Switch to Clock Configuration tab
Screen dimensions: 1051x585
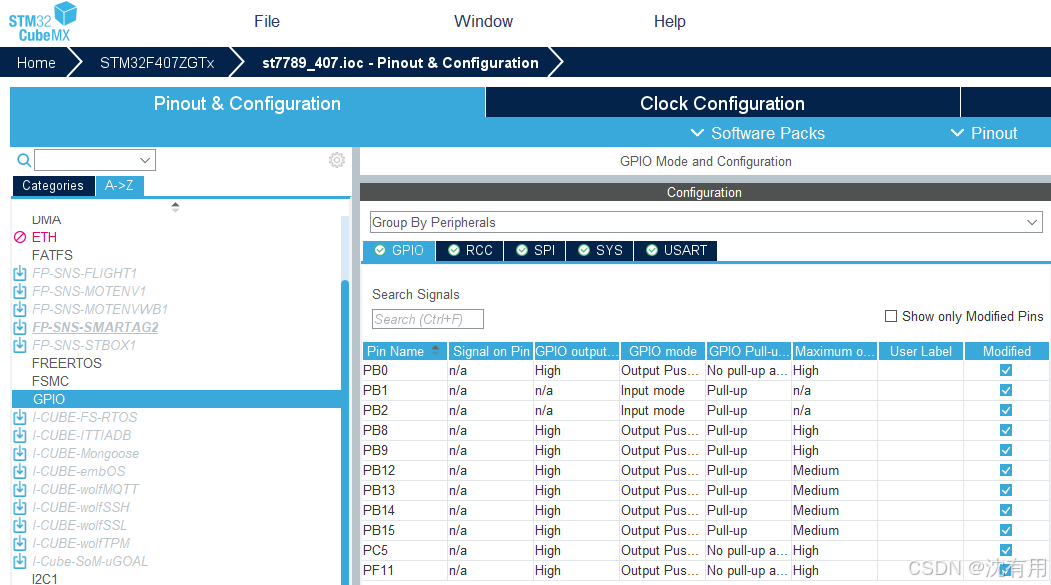(x=723, y=103)
